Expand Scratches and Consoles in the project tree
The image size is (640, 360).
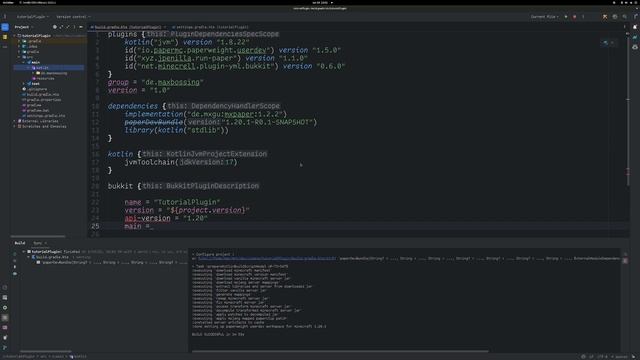point(15,126)
